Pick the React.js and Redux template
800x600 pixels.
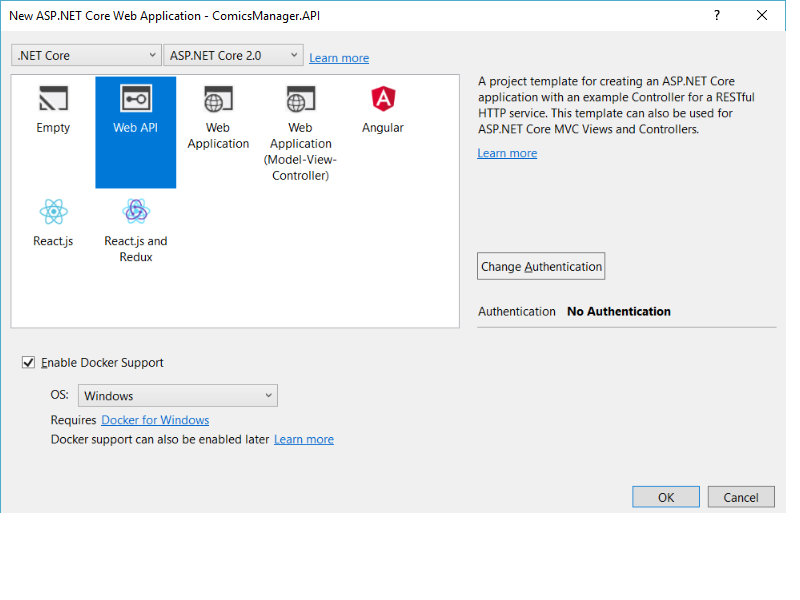[x=136, y=230]
